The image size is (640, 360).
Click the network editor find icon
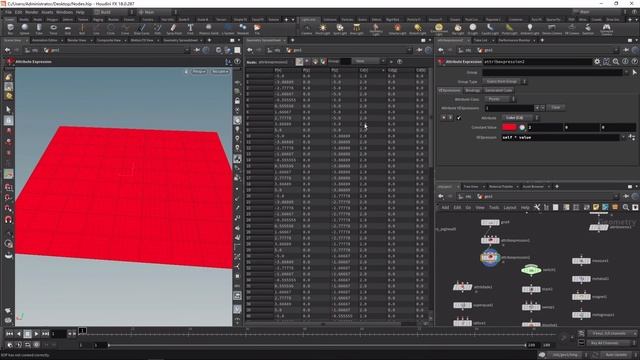[626, 207]
